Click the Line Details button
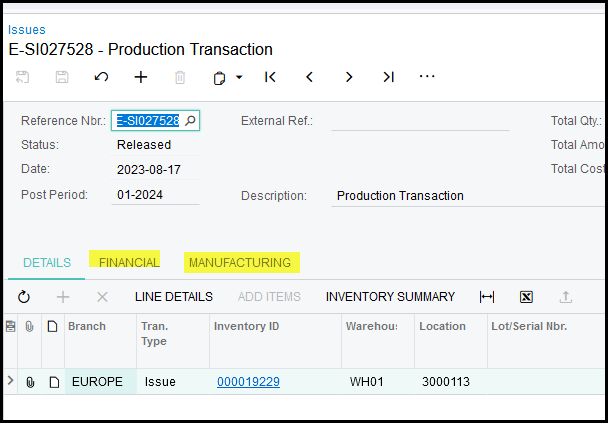Screen dimensions: 608x423 click(174, 297)
